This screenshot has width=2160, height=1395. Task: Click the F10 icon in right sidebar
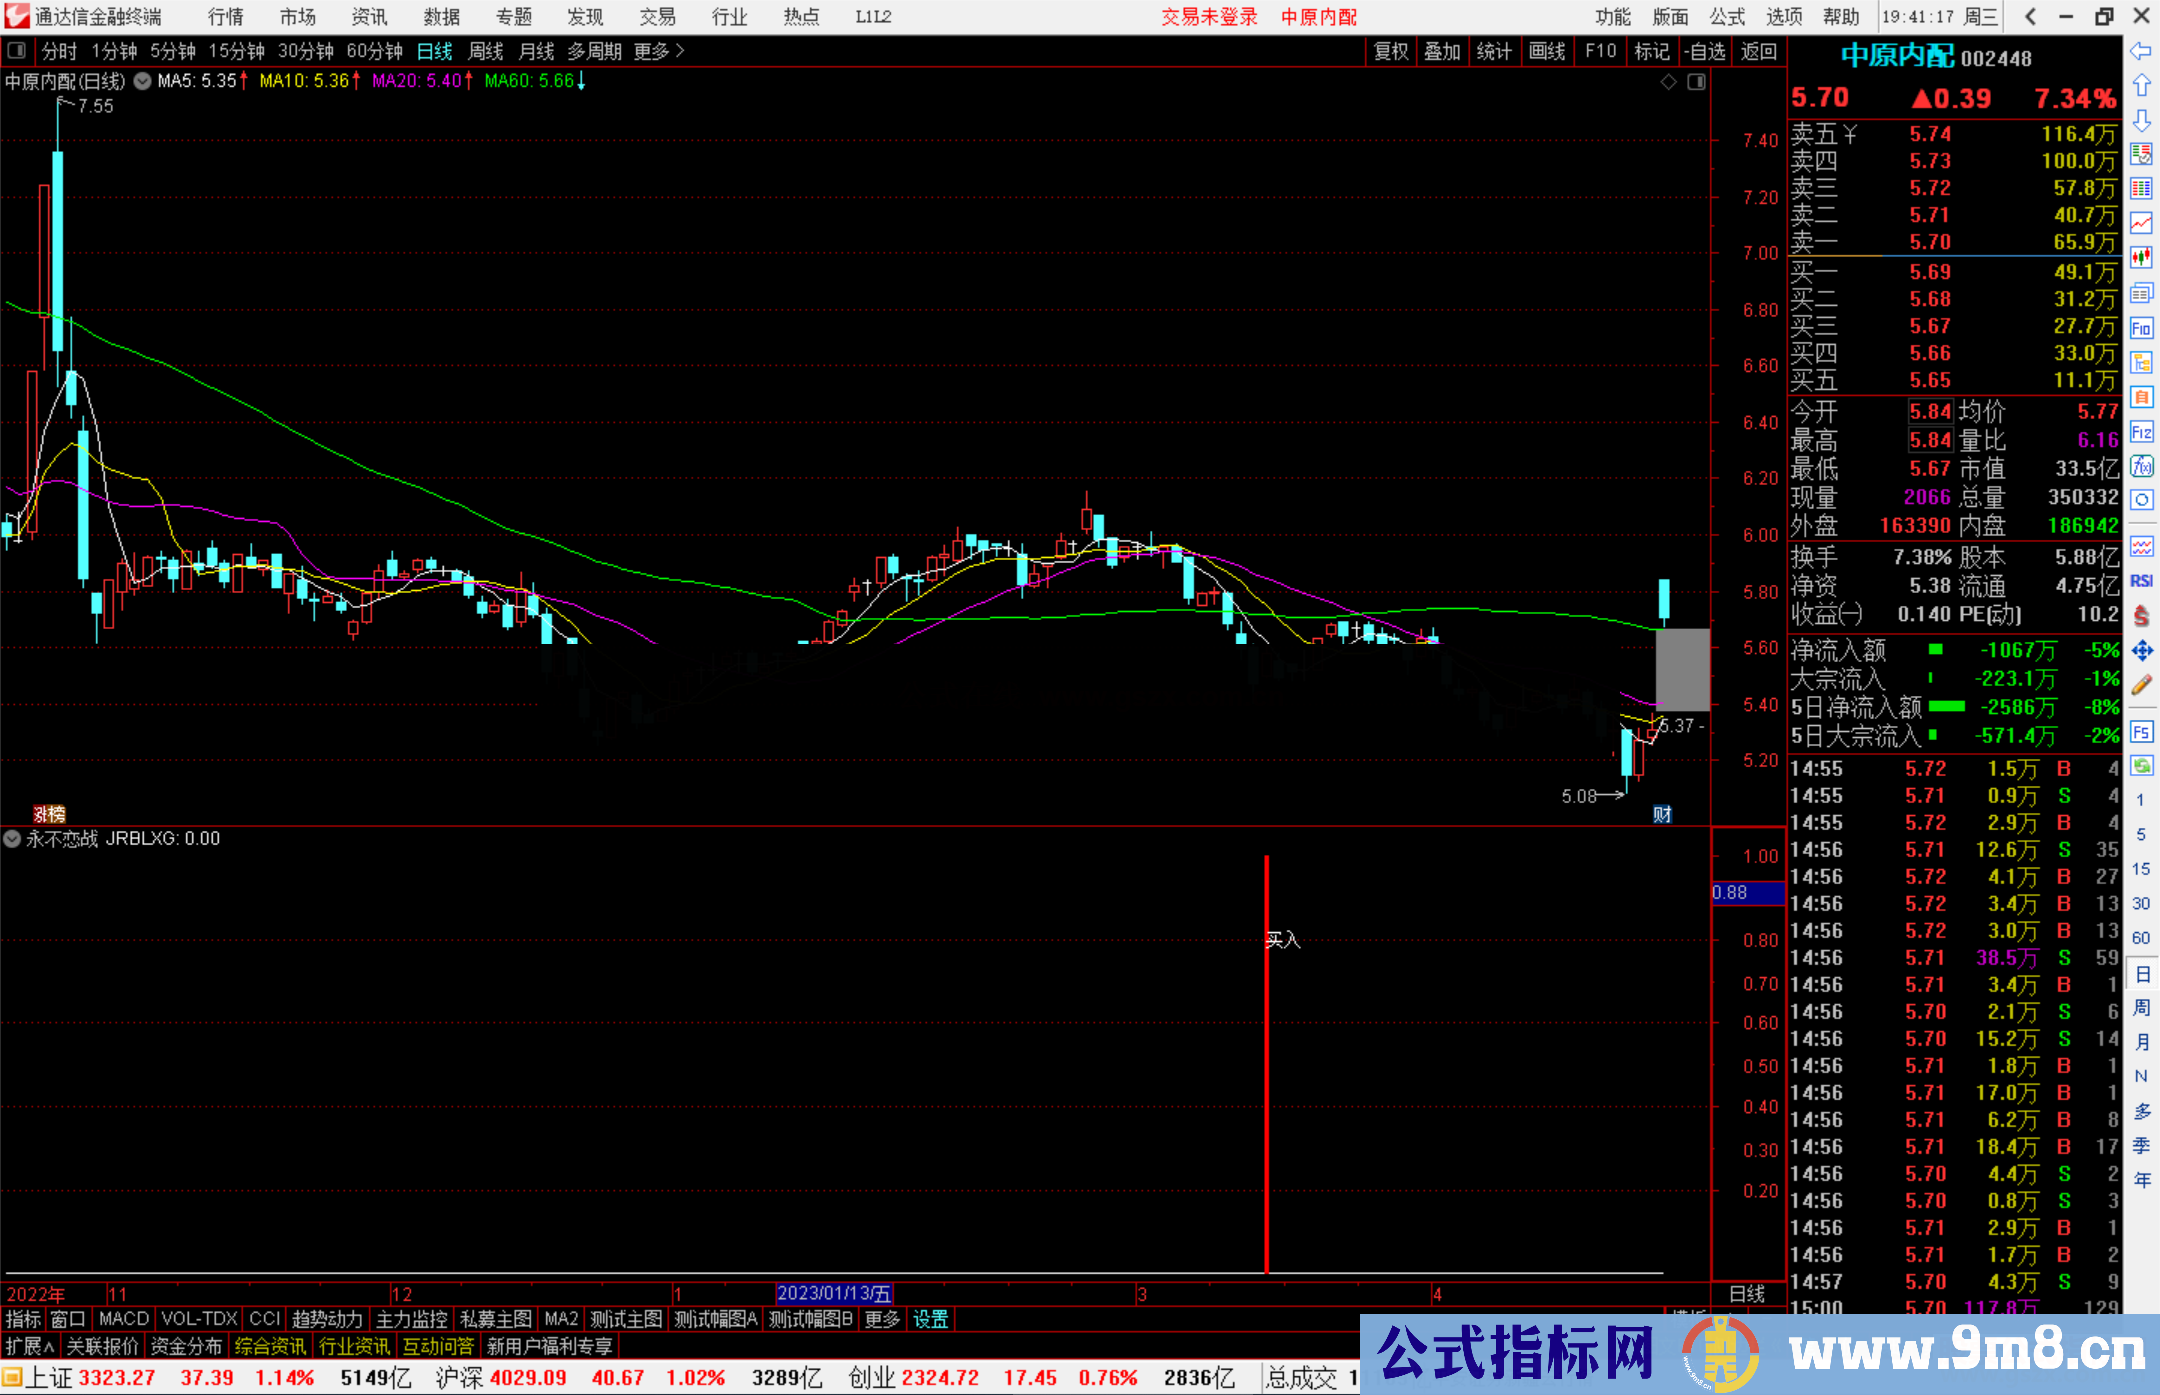pos(2141,328)
